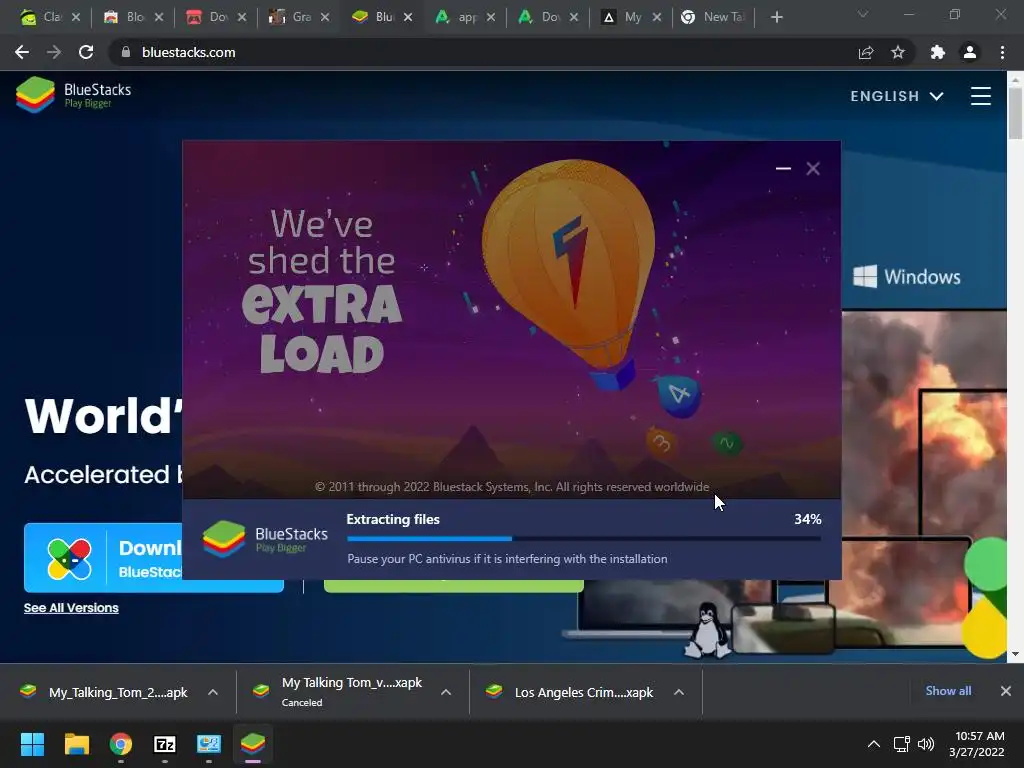1024x768 pixels.
Task: Open the Chrome three-dot menu
Action: 1002,52
